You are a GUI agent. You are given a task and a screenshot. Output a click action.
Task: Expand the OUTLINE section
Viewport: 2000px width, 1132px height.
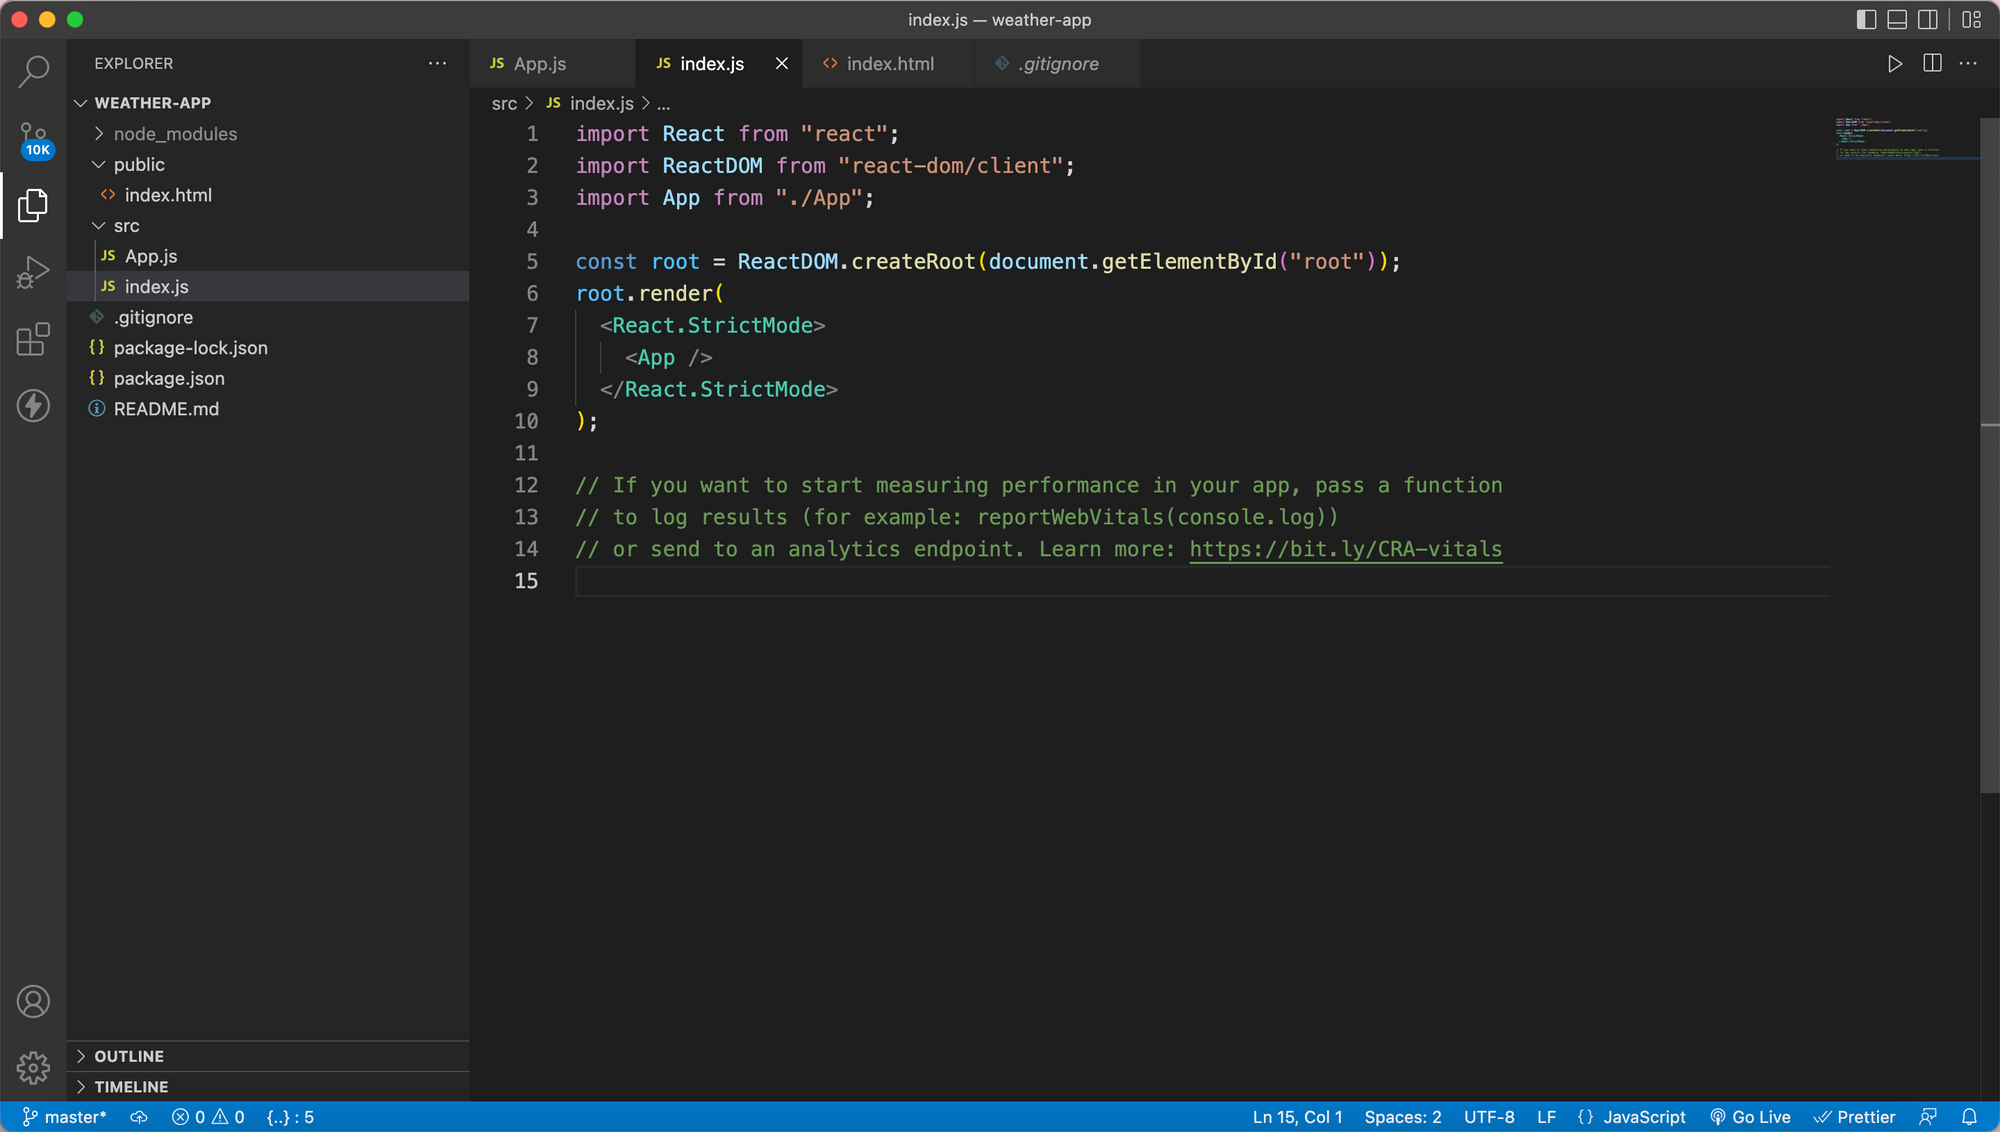(129, 1056)
